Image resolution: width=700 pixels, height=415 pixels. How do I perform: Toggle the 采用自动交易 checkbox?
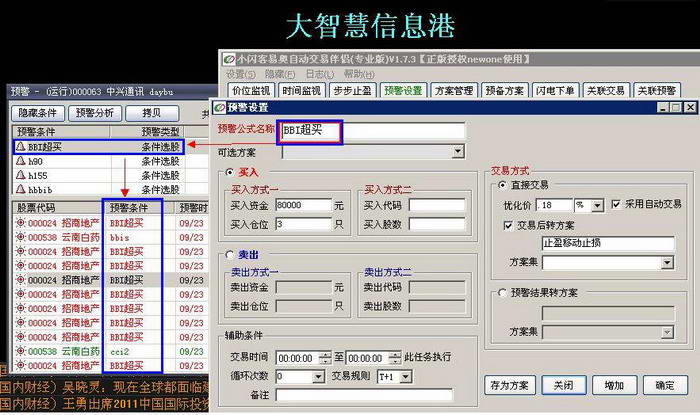pyautogui.click(x=616, y=204)
